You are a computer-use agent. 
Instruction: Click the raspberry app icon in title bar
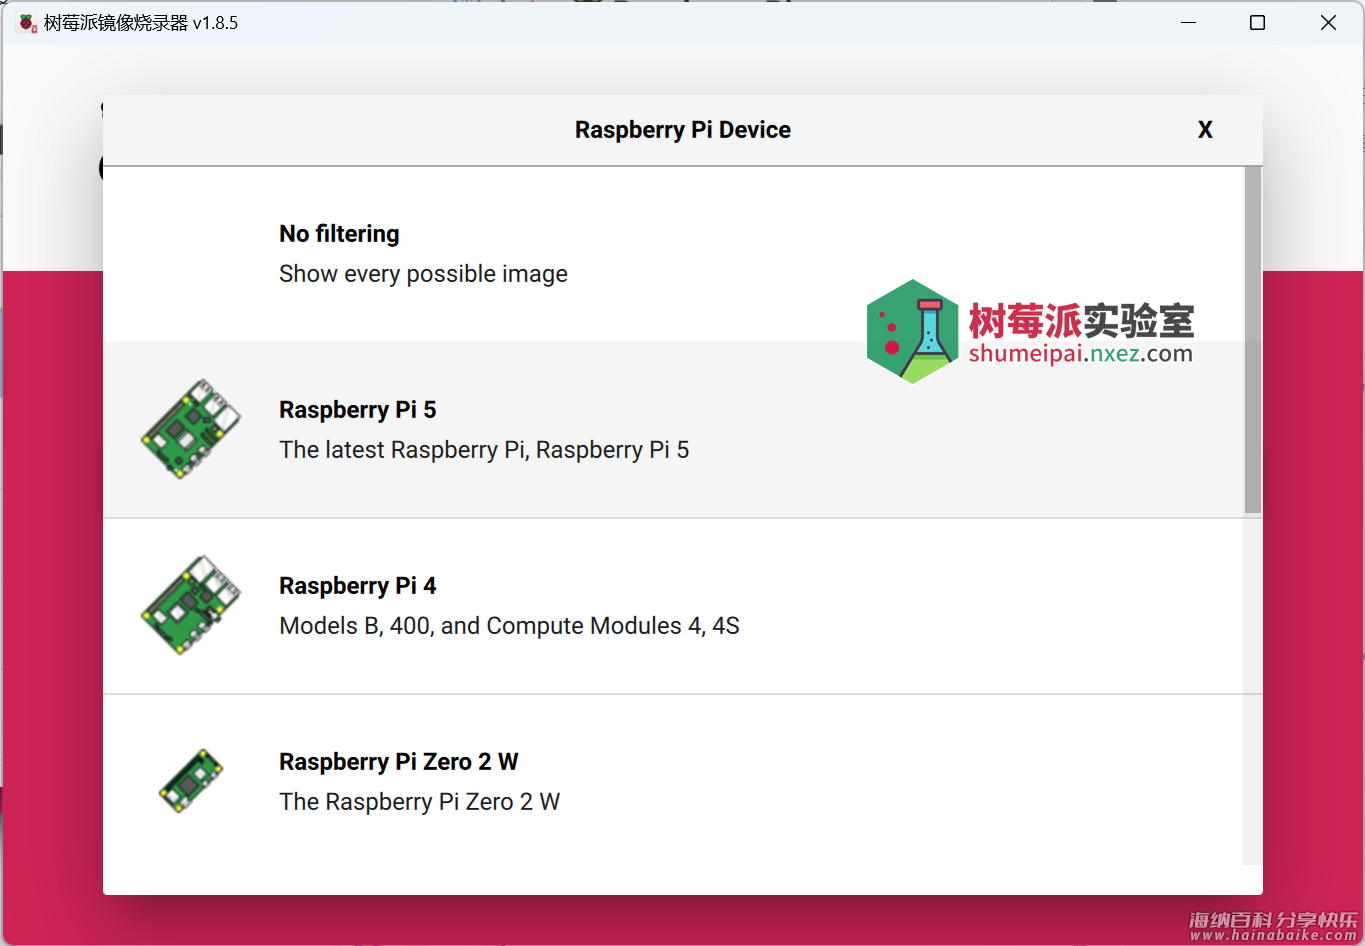(27, 22)
